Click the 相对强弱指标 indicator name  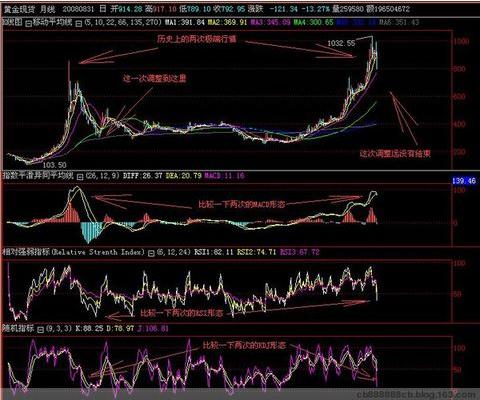[26, 252]
